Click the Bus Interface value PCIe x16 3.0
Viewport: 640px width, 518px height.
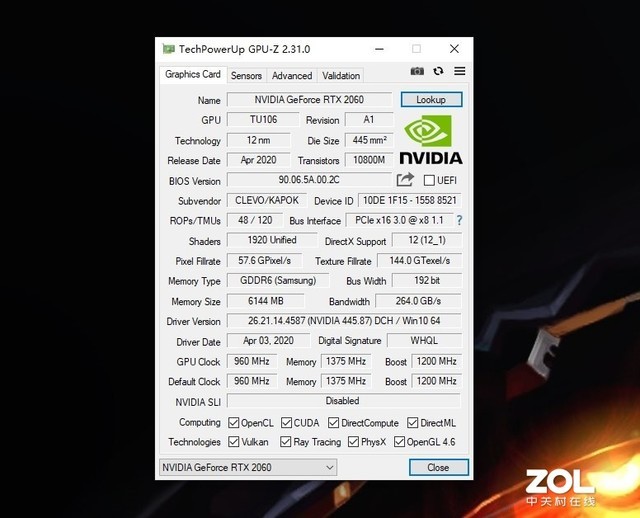coord(399,220)
